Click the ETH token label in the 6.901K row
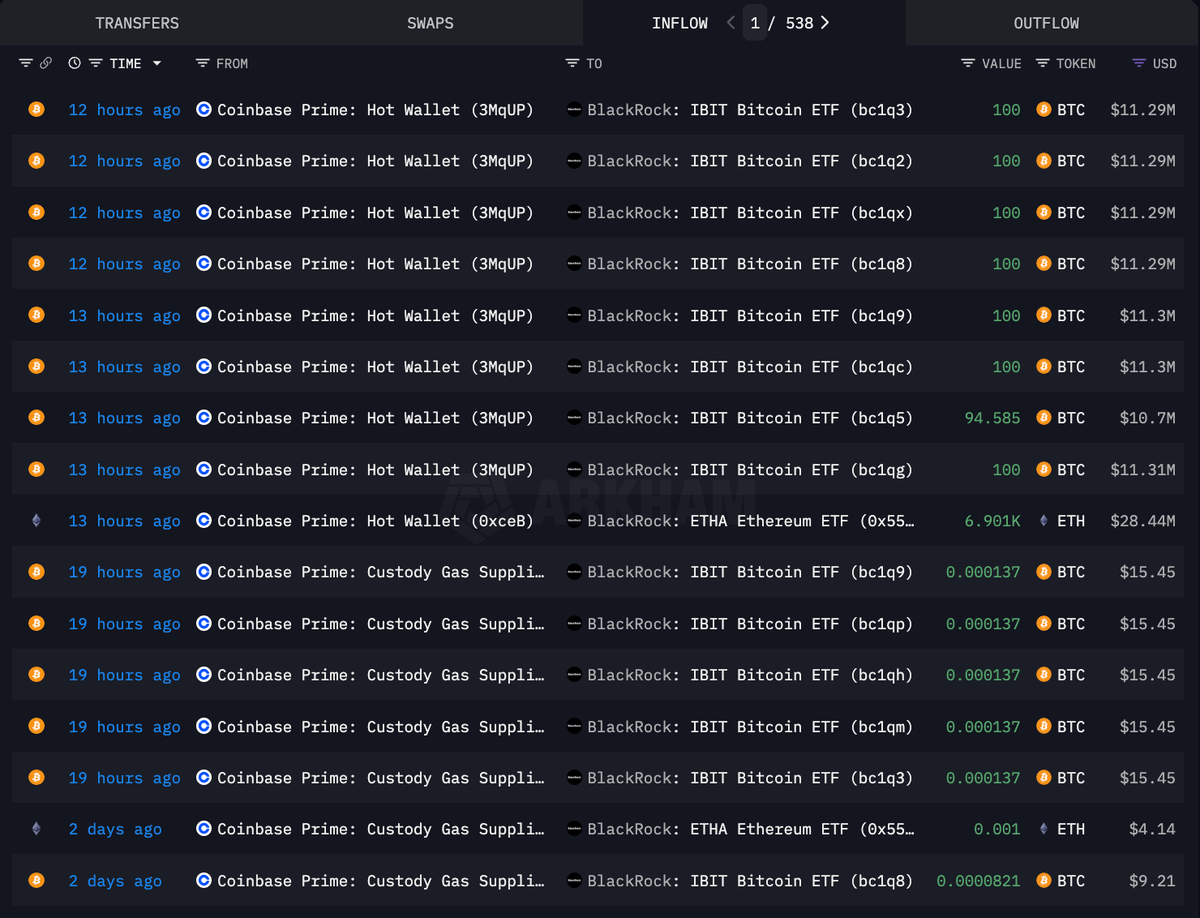 coord(1071,521)
